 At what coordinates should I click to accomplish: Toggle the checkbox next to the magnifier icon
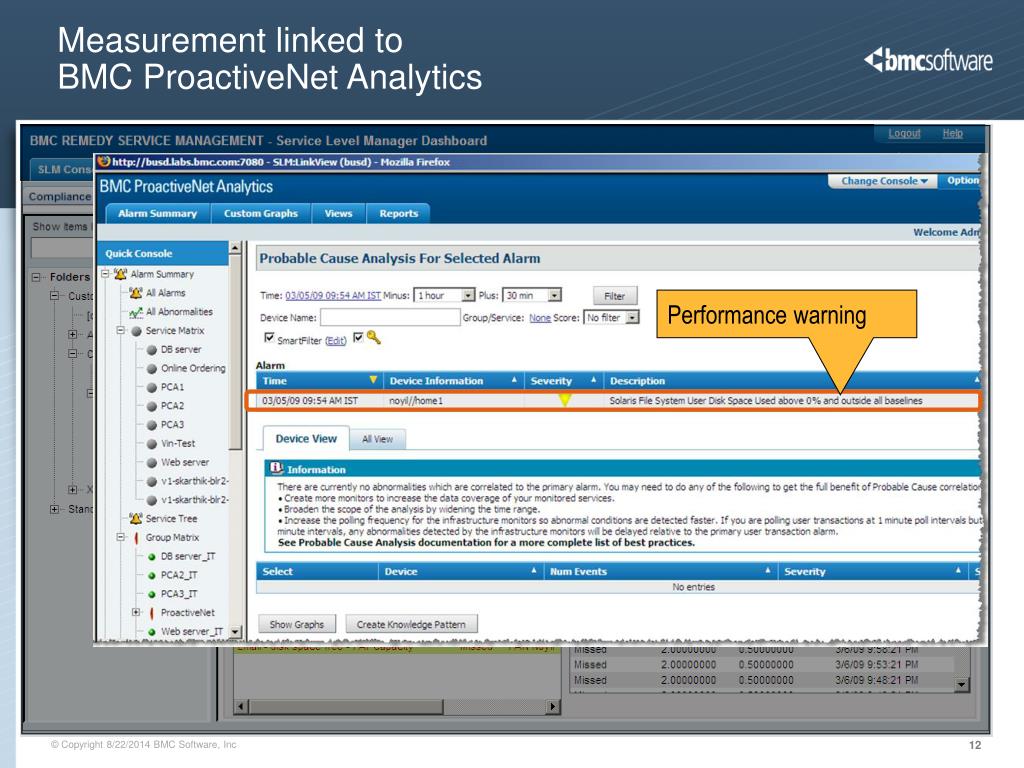click(x=358, y=338)
